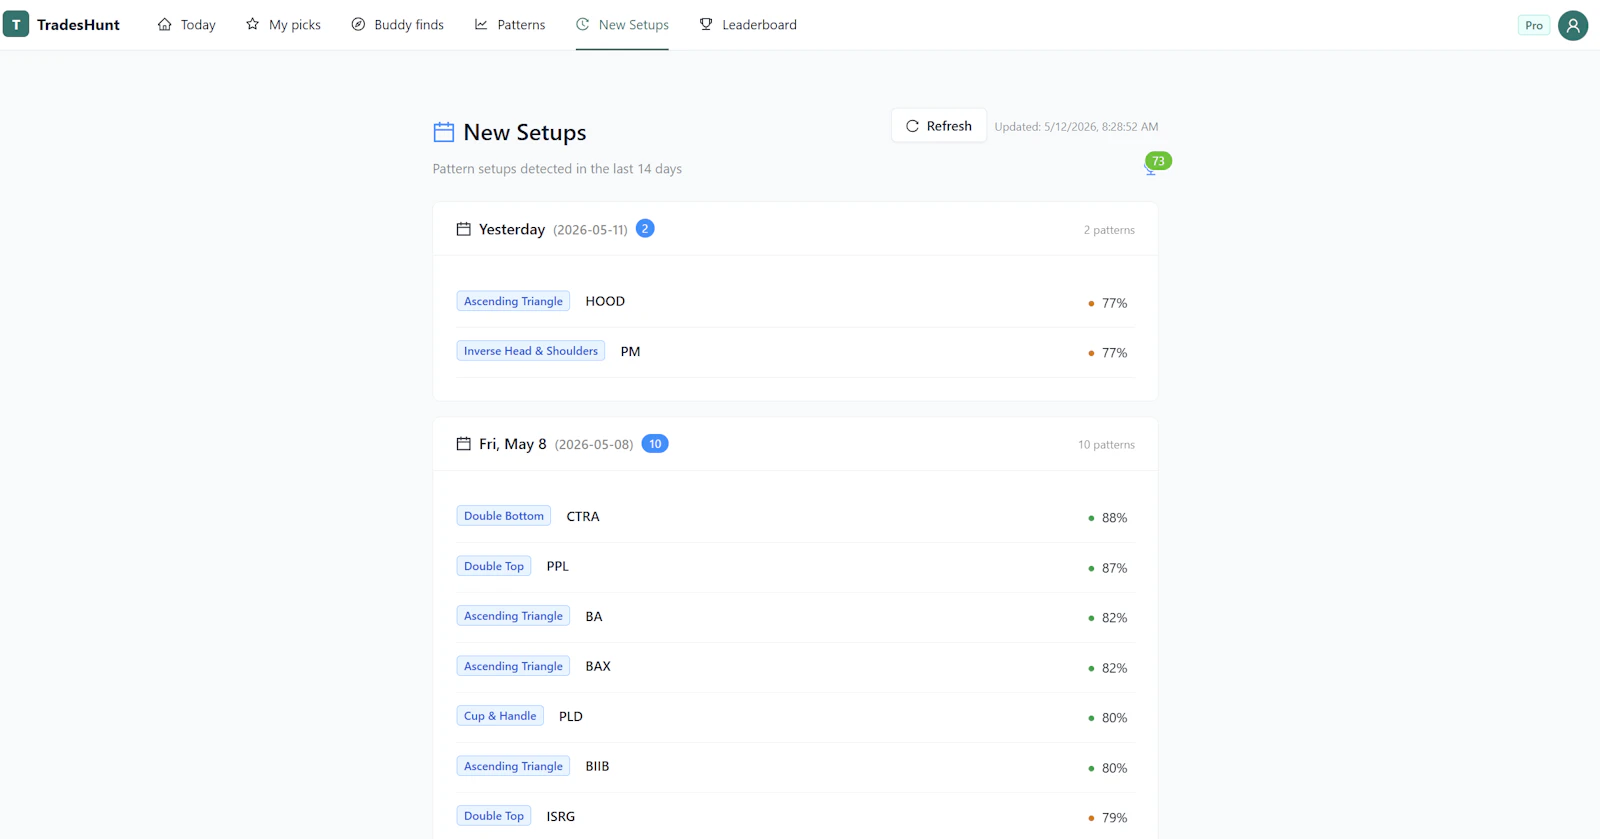The image size is (1600, 839).
Task: Click the blue 2 count badge
Action: 645,228
